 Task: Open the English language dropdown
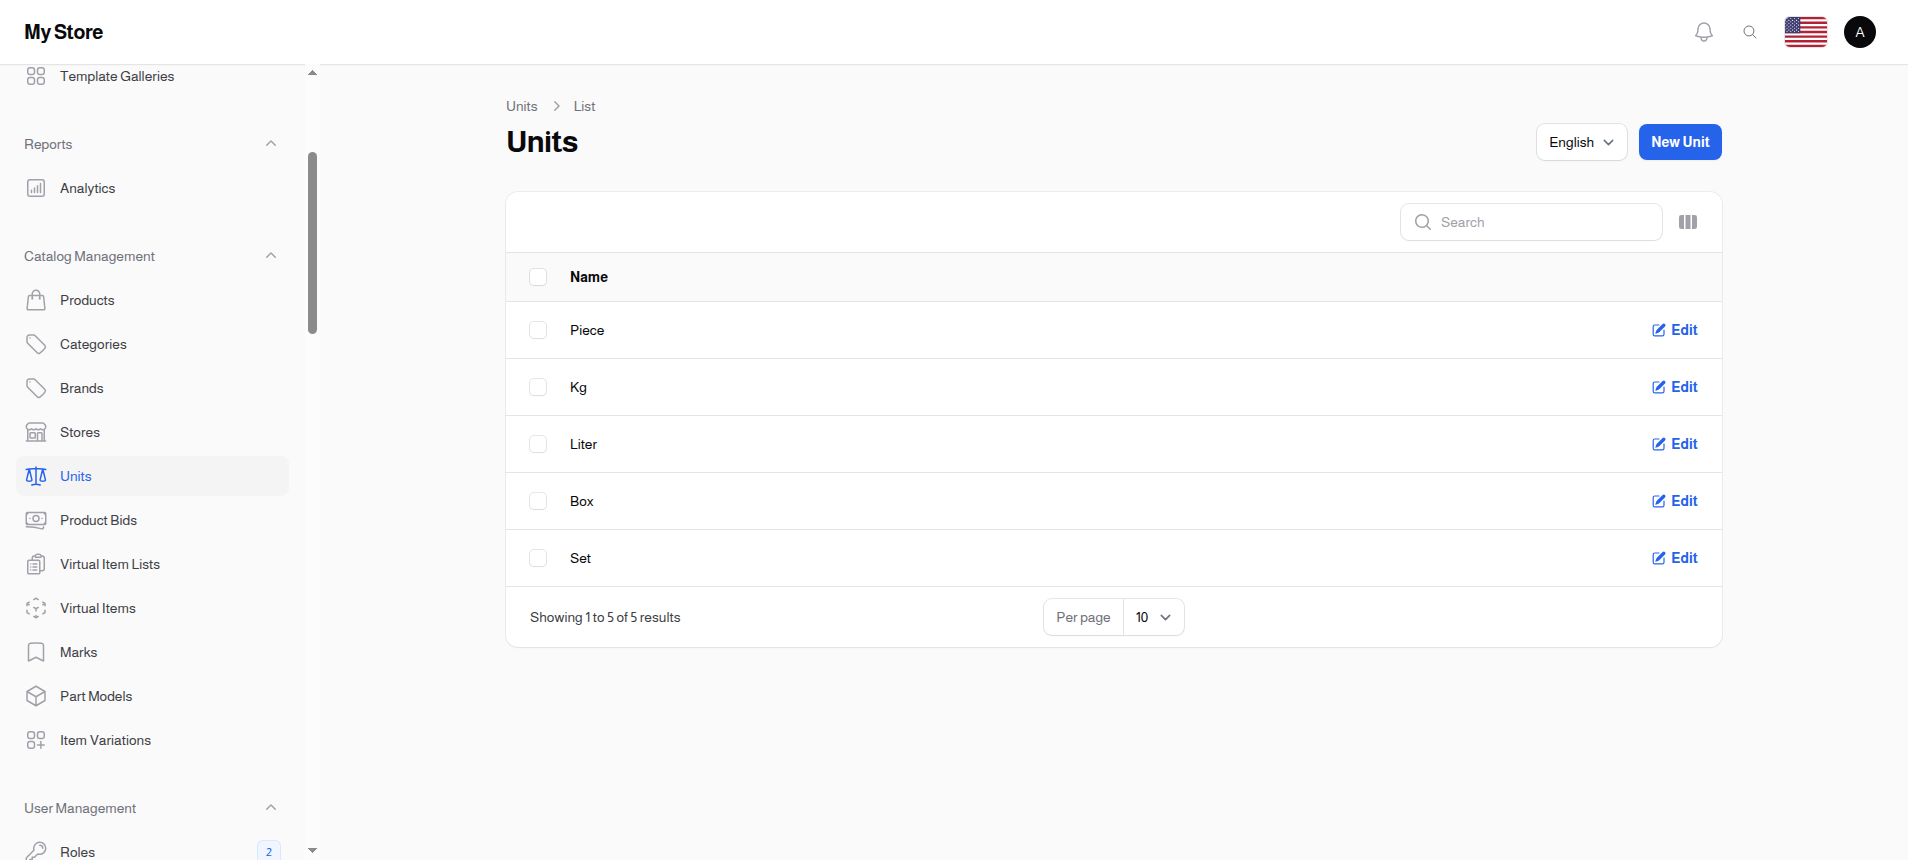point(1581,142)
